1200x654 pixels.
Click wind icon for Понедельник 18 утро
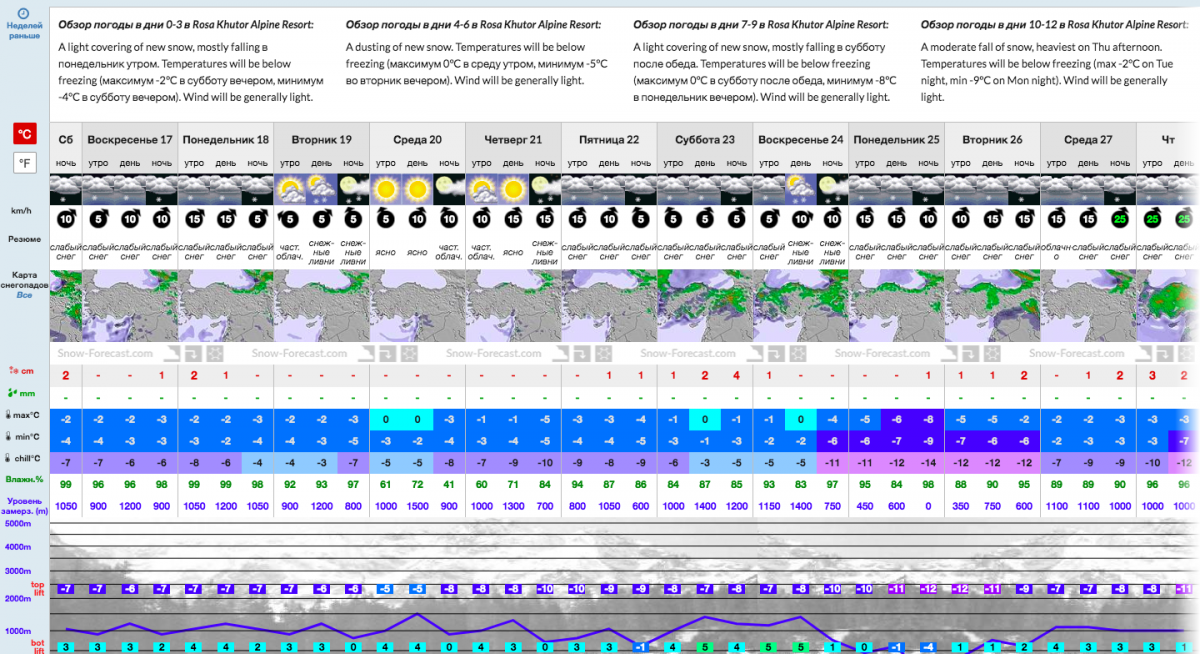[194, 219]
